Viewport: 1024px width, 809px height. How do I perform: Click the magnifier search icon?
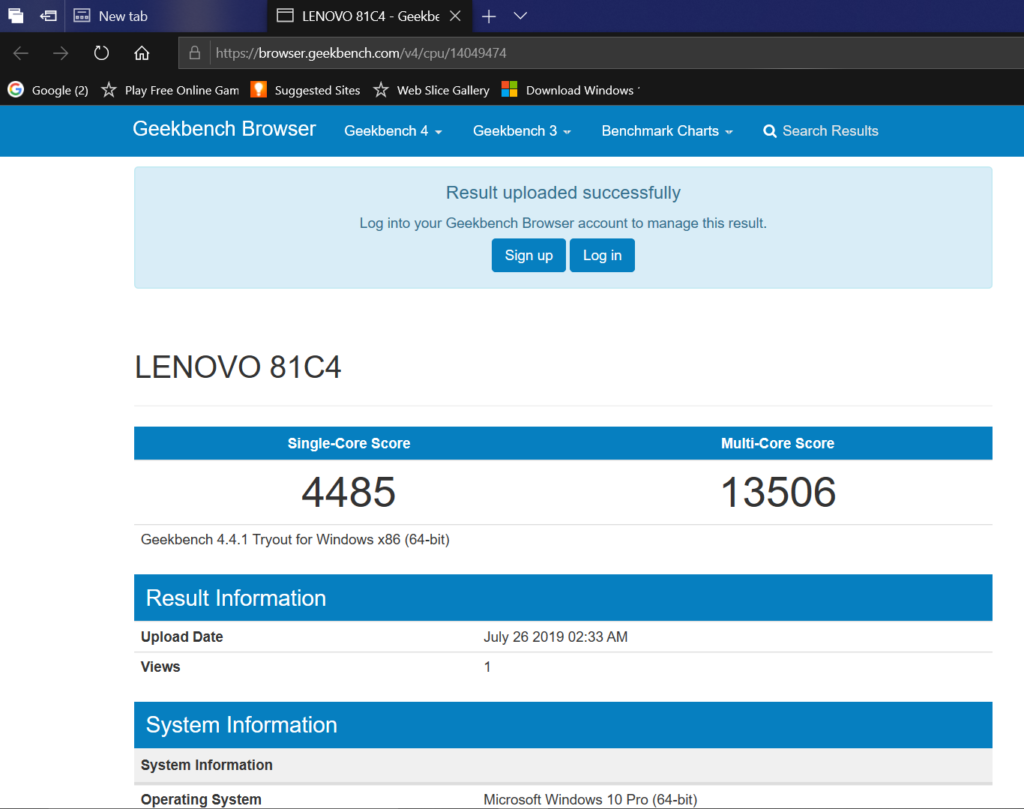point(770,131)
